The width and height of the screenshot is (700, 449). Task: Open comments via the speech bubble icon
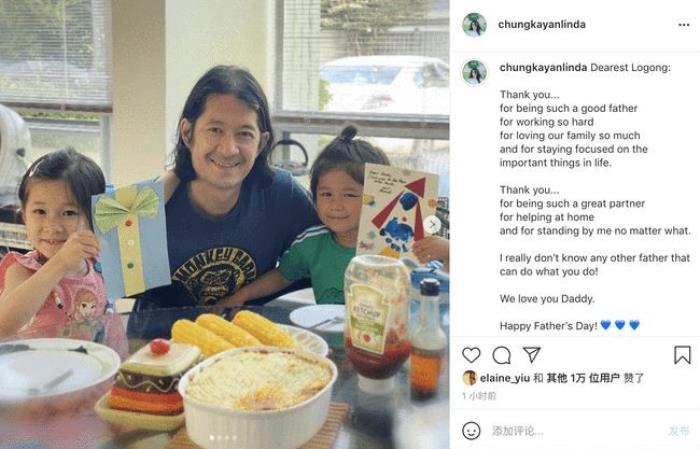pos(501,355)
